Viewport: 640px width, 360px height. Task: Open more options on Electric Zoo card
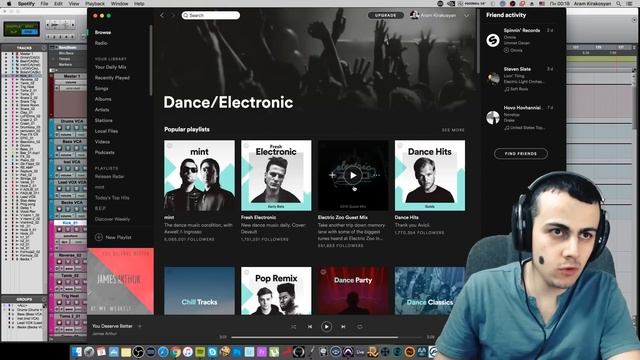point(376,175)
